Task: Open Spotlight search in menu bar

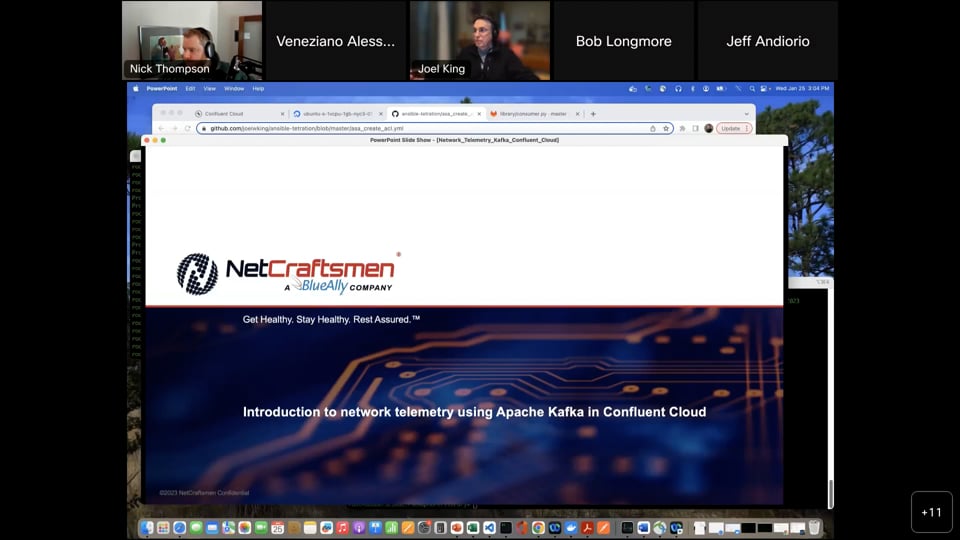Action: pyautogui.click(x=752, y=89)
